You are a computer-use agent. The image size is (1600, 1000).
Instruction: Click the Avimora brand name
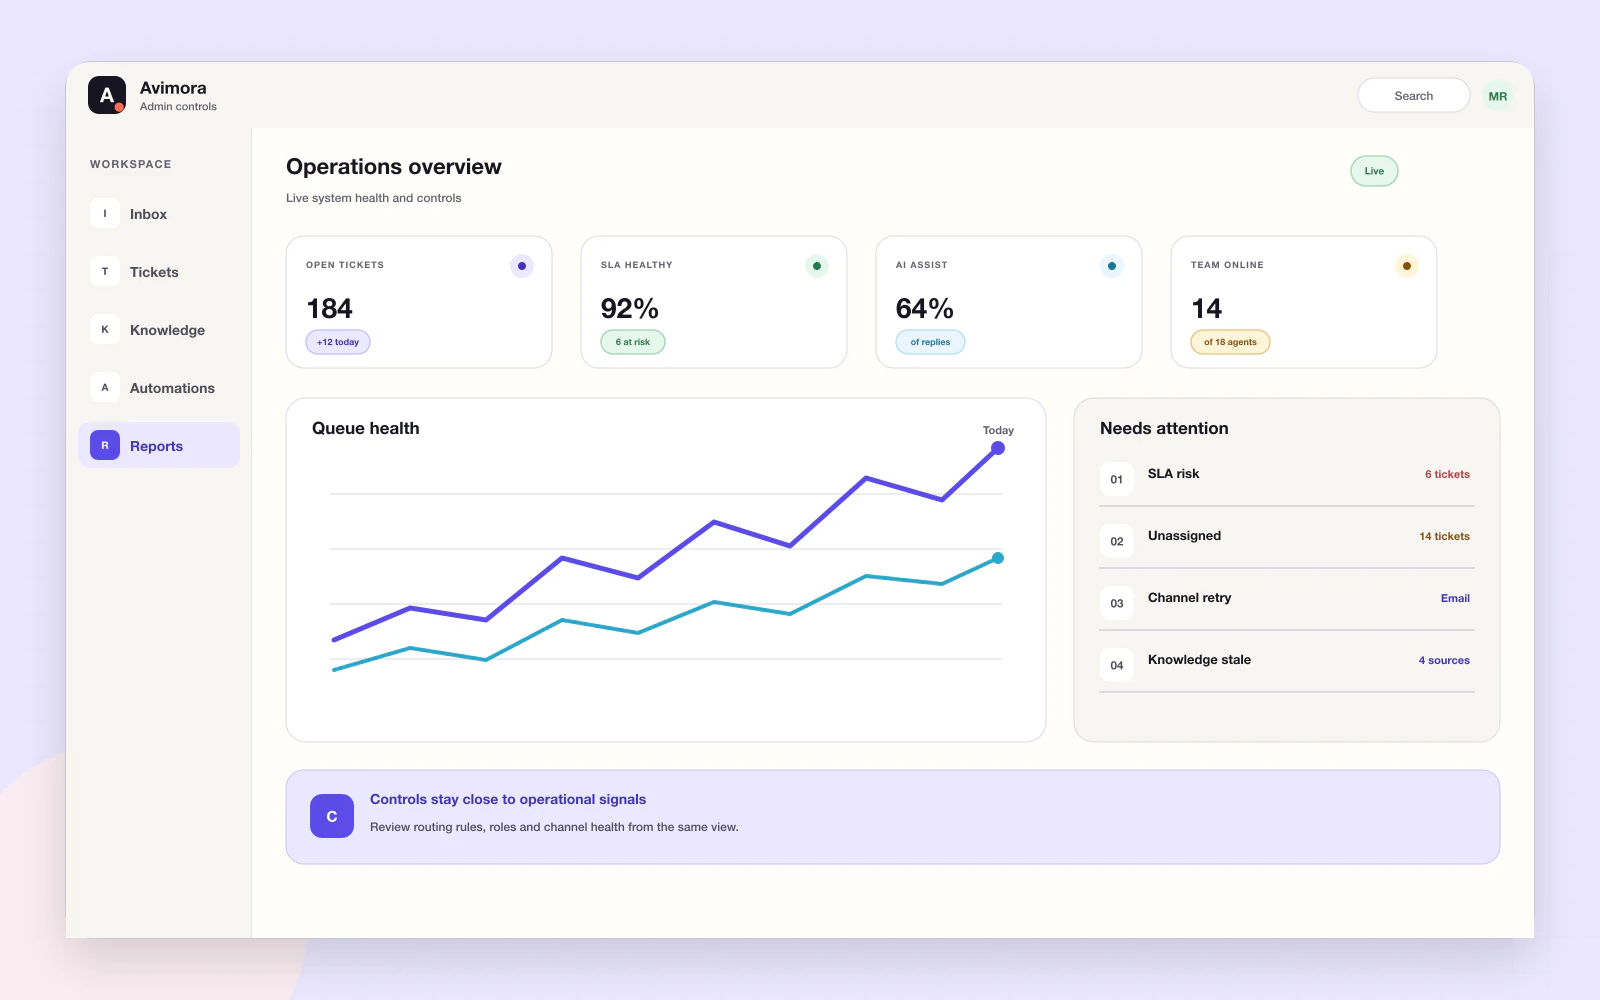point(173,88)
